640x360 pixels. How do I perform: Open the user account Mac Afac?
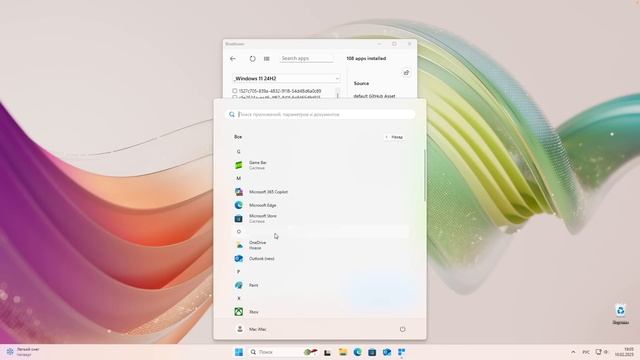point(251,329)
